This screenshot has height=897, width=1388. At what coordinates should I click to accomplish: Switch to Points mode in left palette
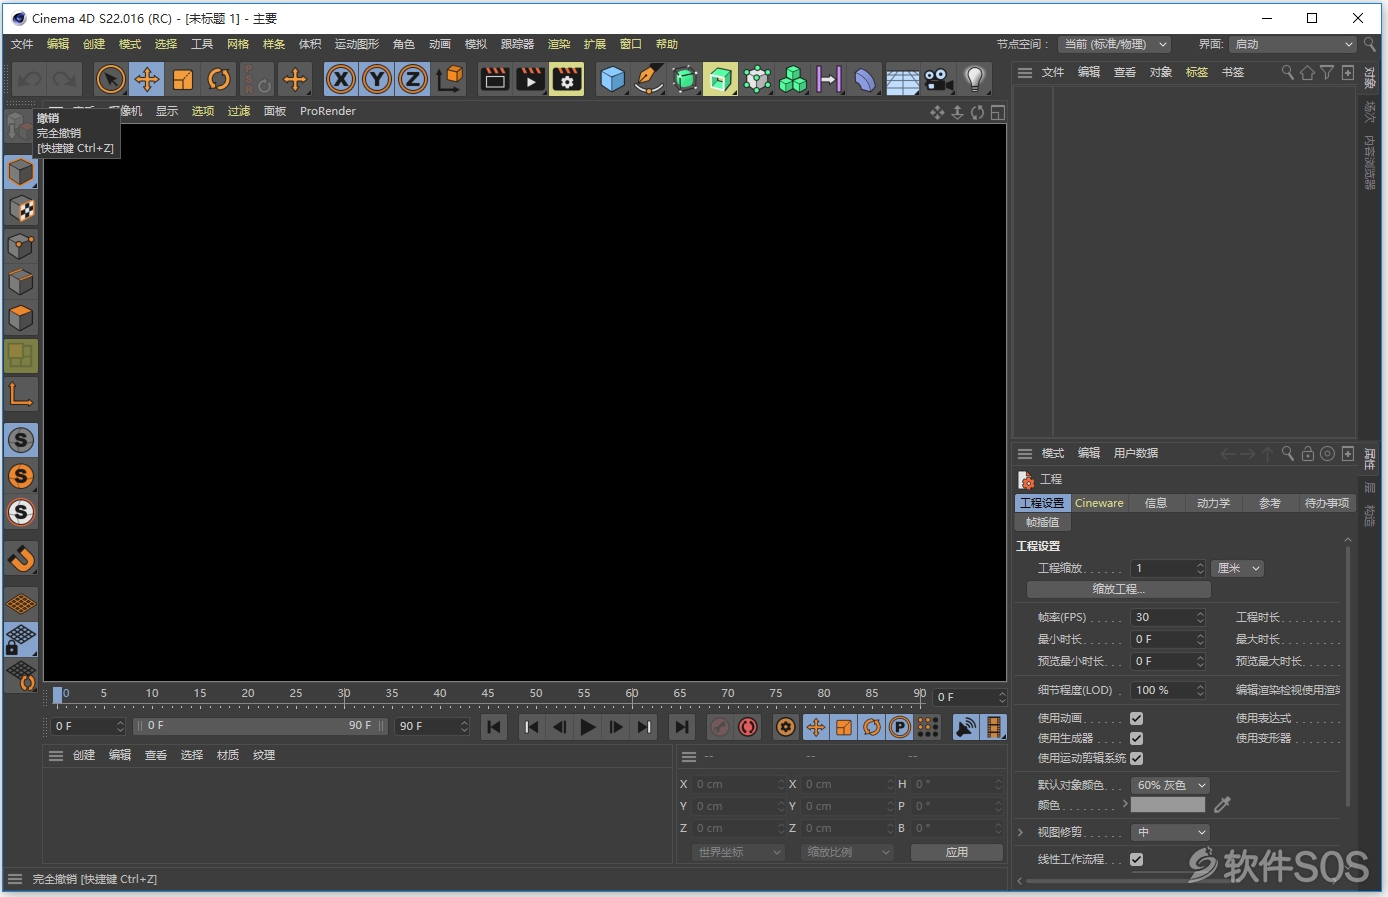21,245
